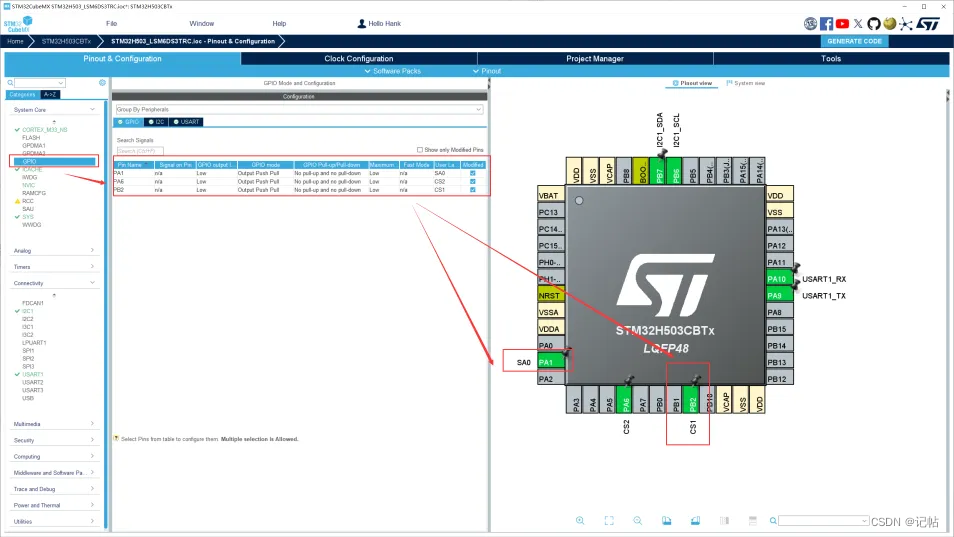
Task: Zoom in on the pinout view
Action: click(580, 521)
